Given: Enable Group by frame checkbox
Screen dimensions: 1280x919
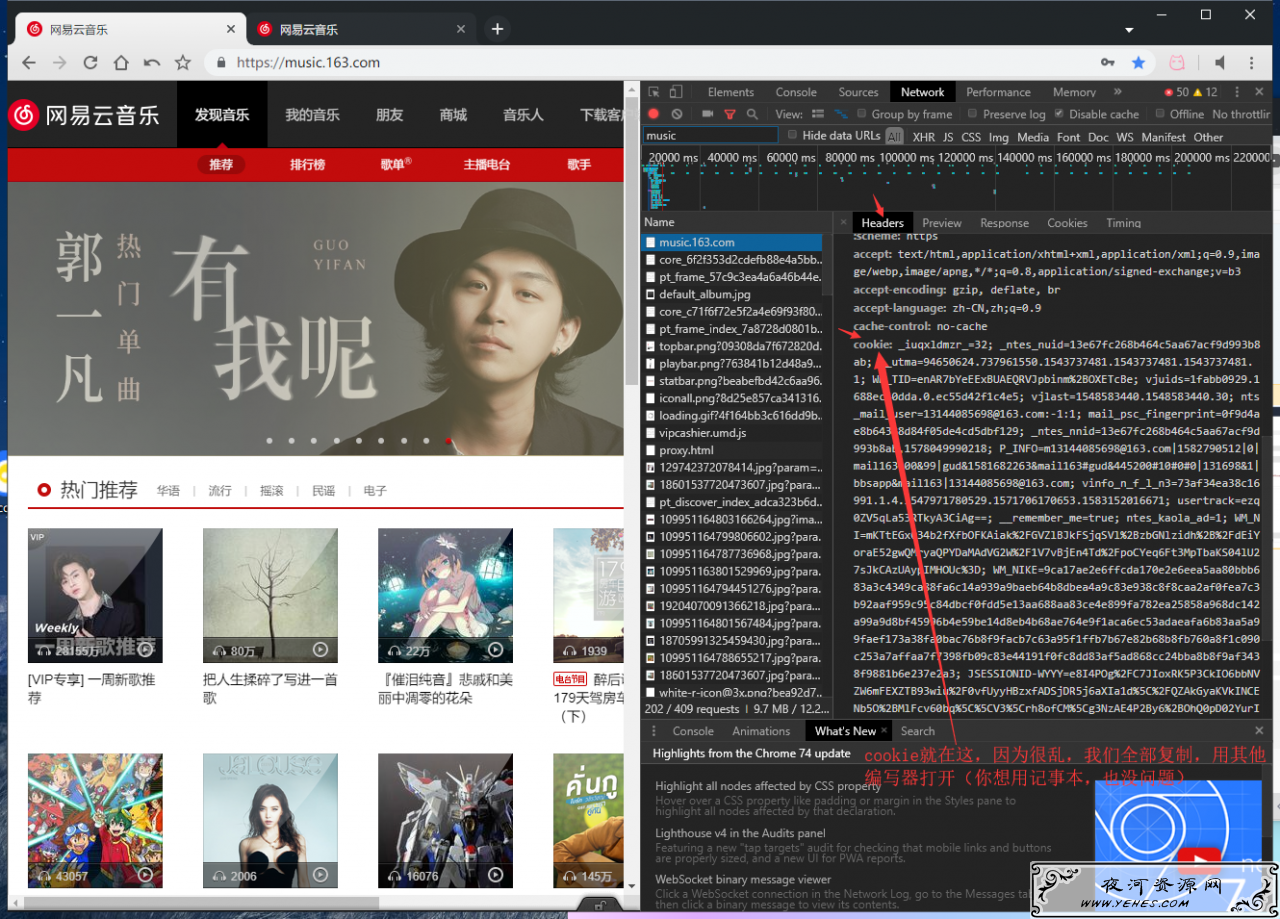Looking at the screenshot, I should click(x=861, y=114).
